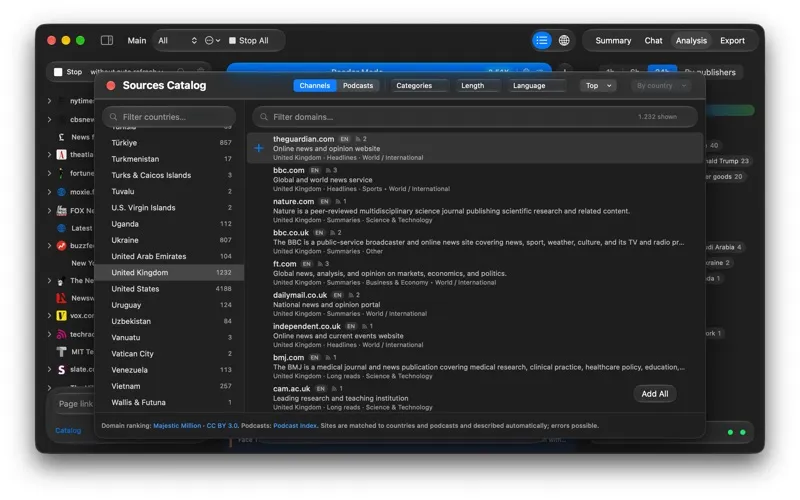Select the independent.co.uk source row
The width and height of the screenshot is (800, 500).
(x=474, y=335)
